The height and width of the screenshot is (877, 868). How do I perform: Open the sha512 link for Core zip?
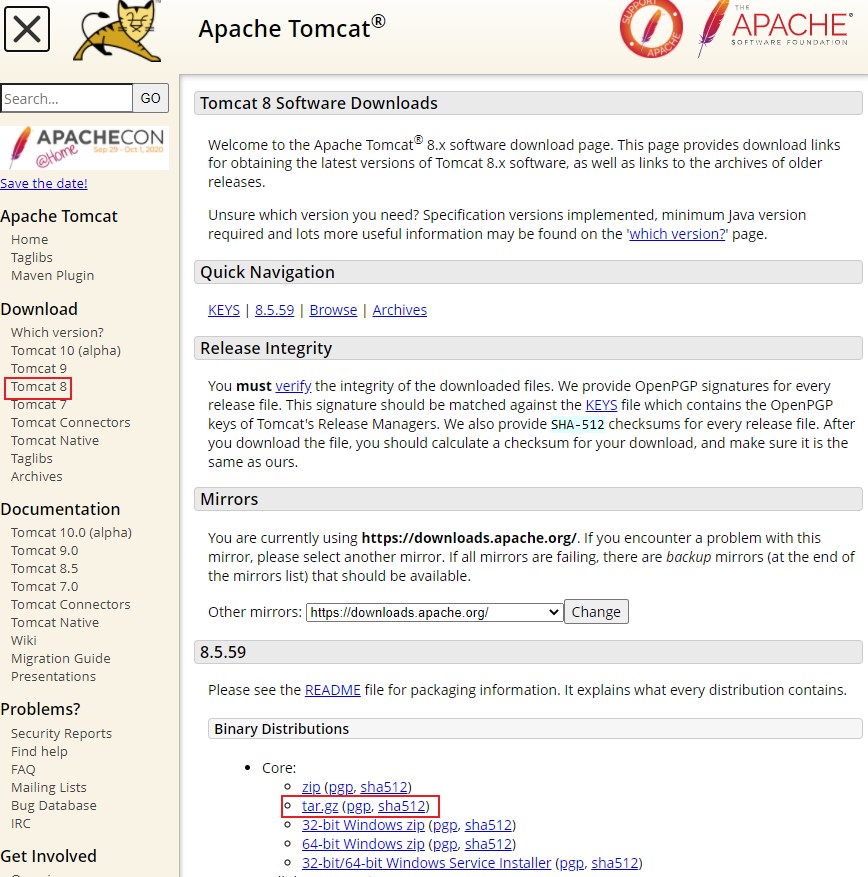click(384, 787)
